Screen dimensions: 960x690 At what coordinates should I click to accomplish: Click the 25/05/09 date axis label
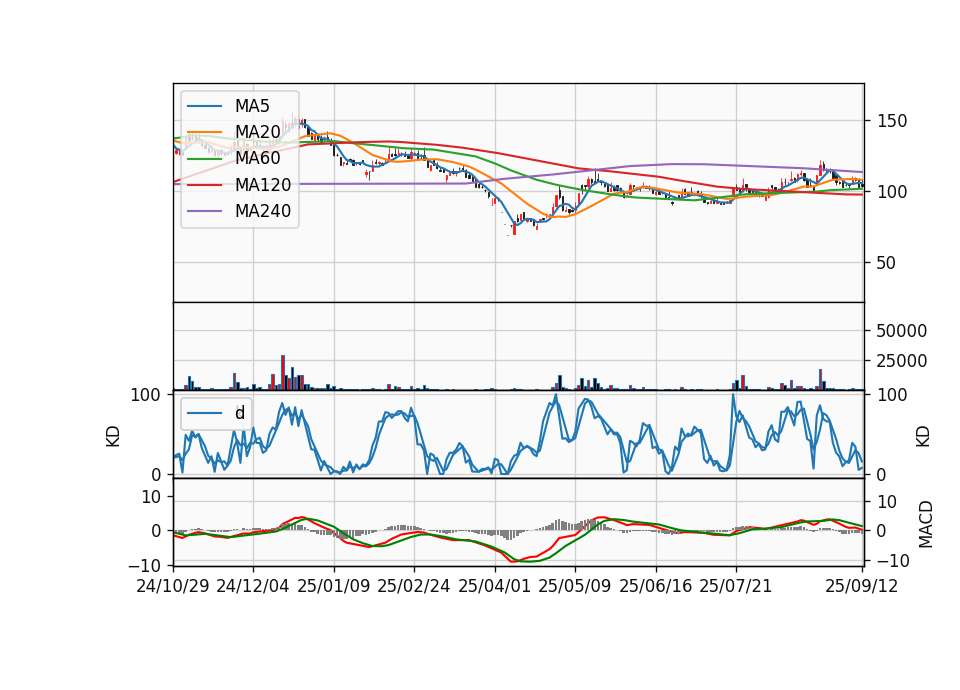(574, 586)
